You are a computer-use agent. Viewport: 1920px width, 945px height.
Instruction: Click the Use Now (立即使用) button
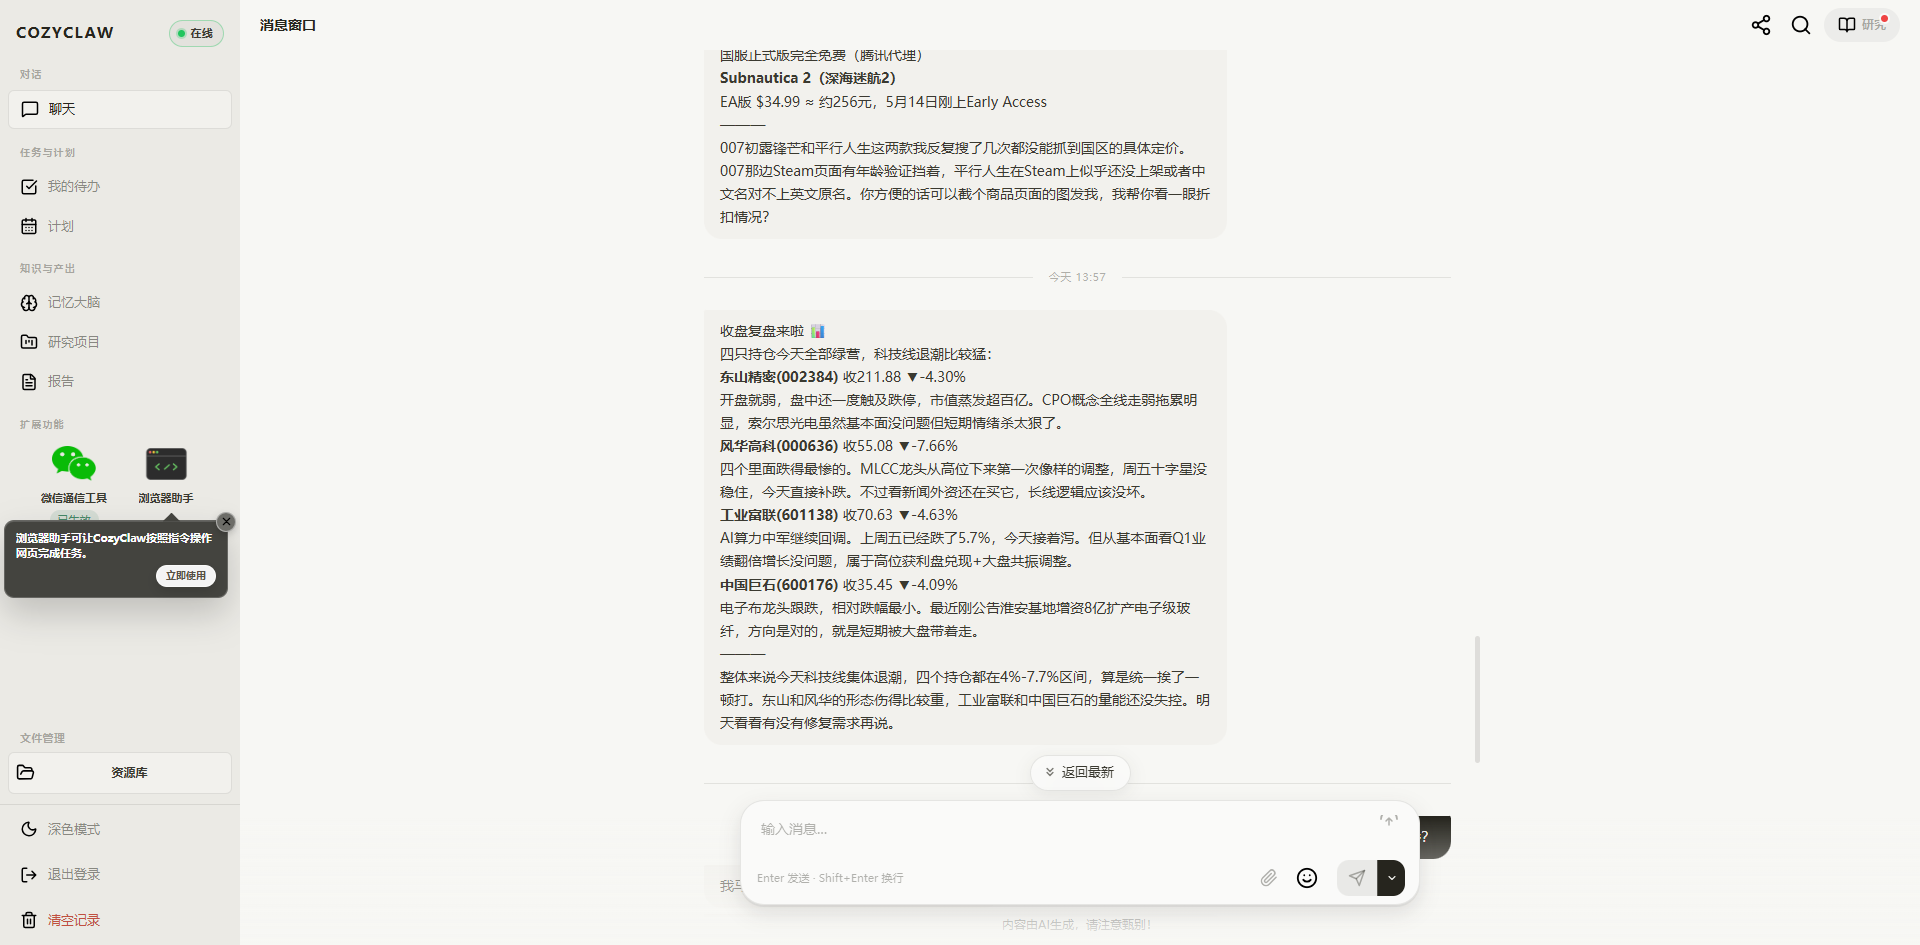click(x=186, y=576)
